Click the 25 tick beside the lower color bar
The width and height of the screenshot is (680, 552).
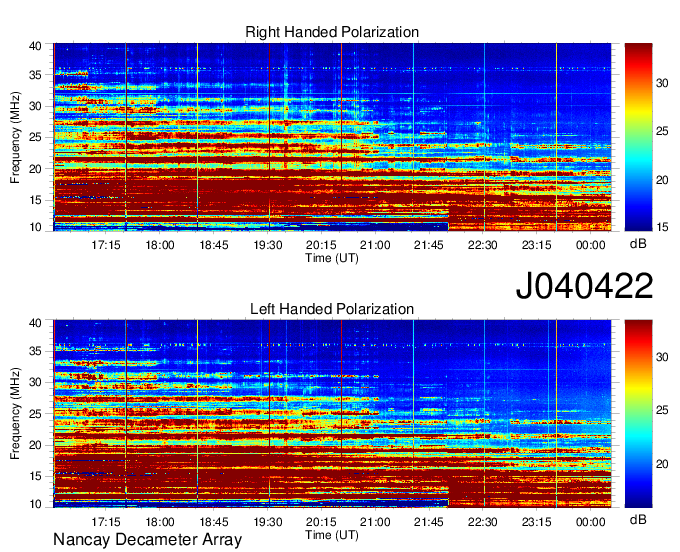coord(662,410)
